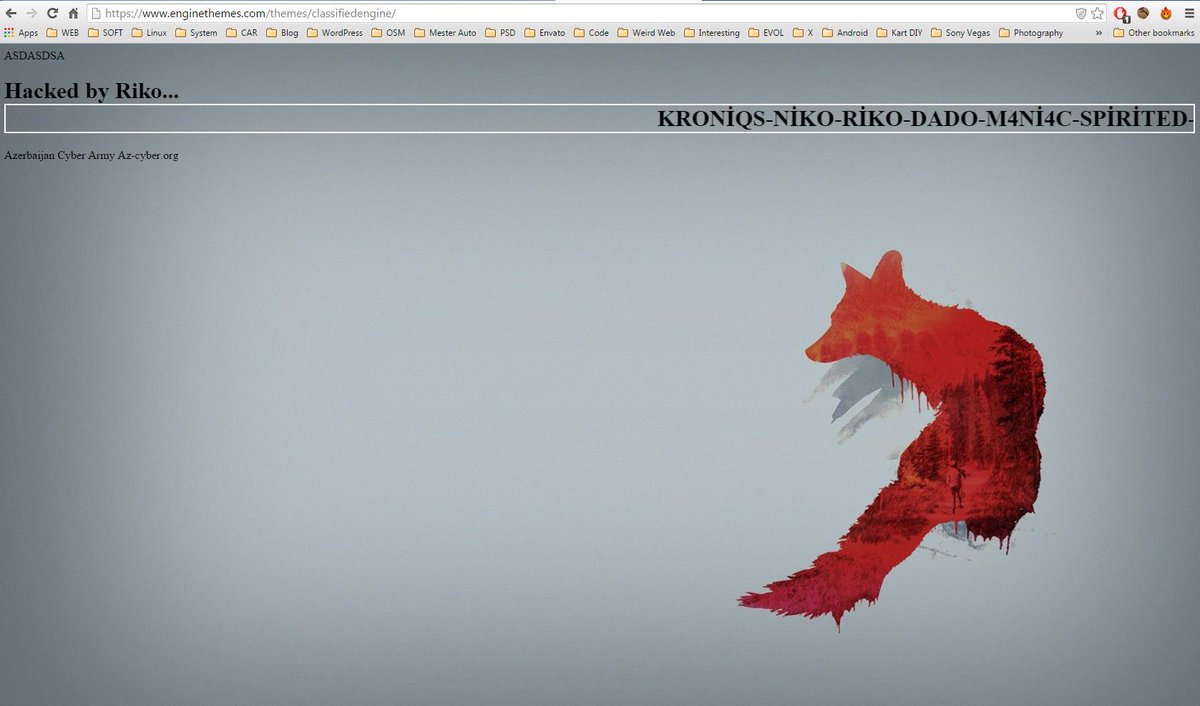Open the SOFT bookmarks folder
This screenshot has width=1200, height=706.
click(106, 33)
